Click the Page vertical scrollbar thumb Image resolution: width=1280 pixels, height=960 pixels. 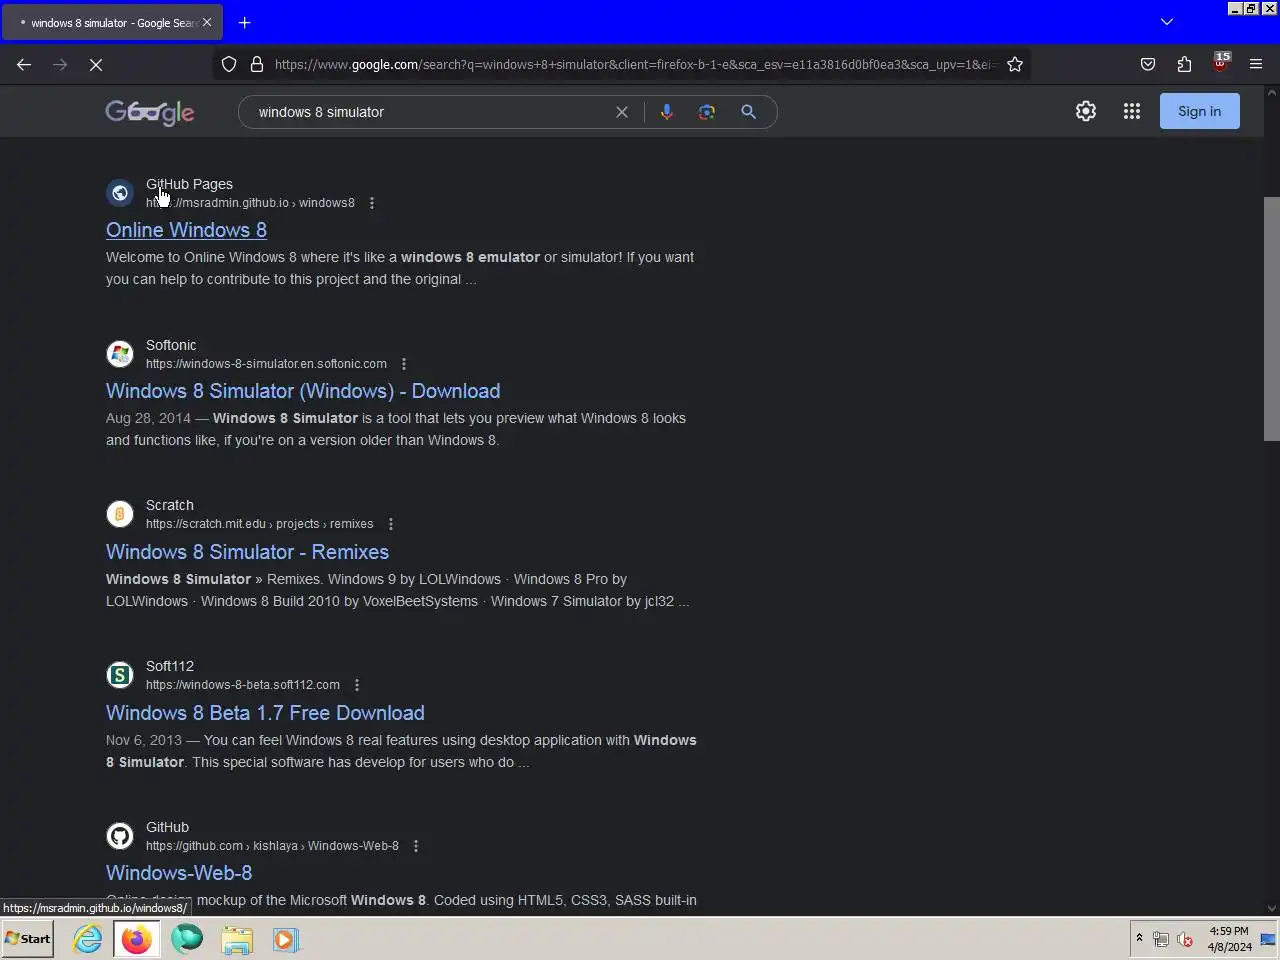pos(1272,318)
